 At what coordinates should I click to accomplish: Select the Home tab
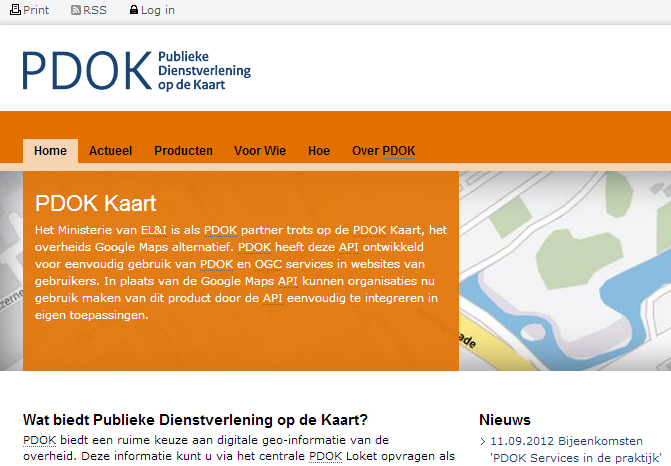coord(50,151)
